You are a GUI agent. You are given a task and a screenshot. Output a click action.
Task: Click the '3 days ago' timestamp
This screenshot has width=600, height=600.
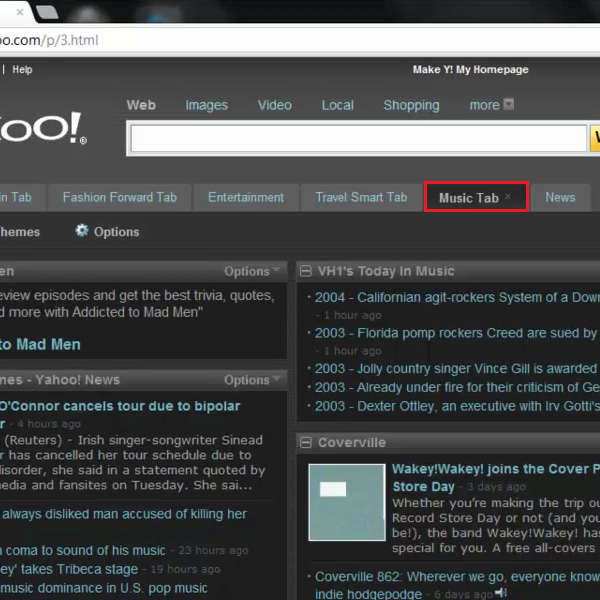pos(497,487)
